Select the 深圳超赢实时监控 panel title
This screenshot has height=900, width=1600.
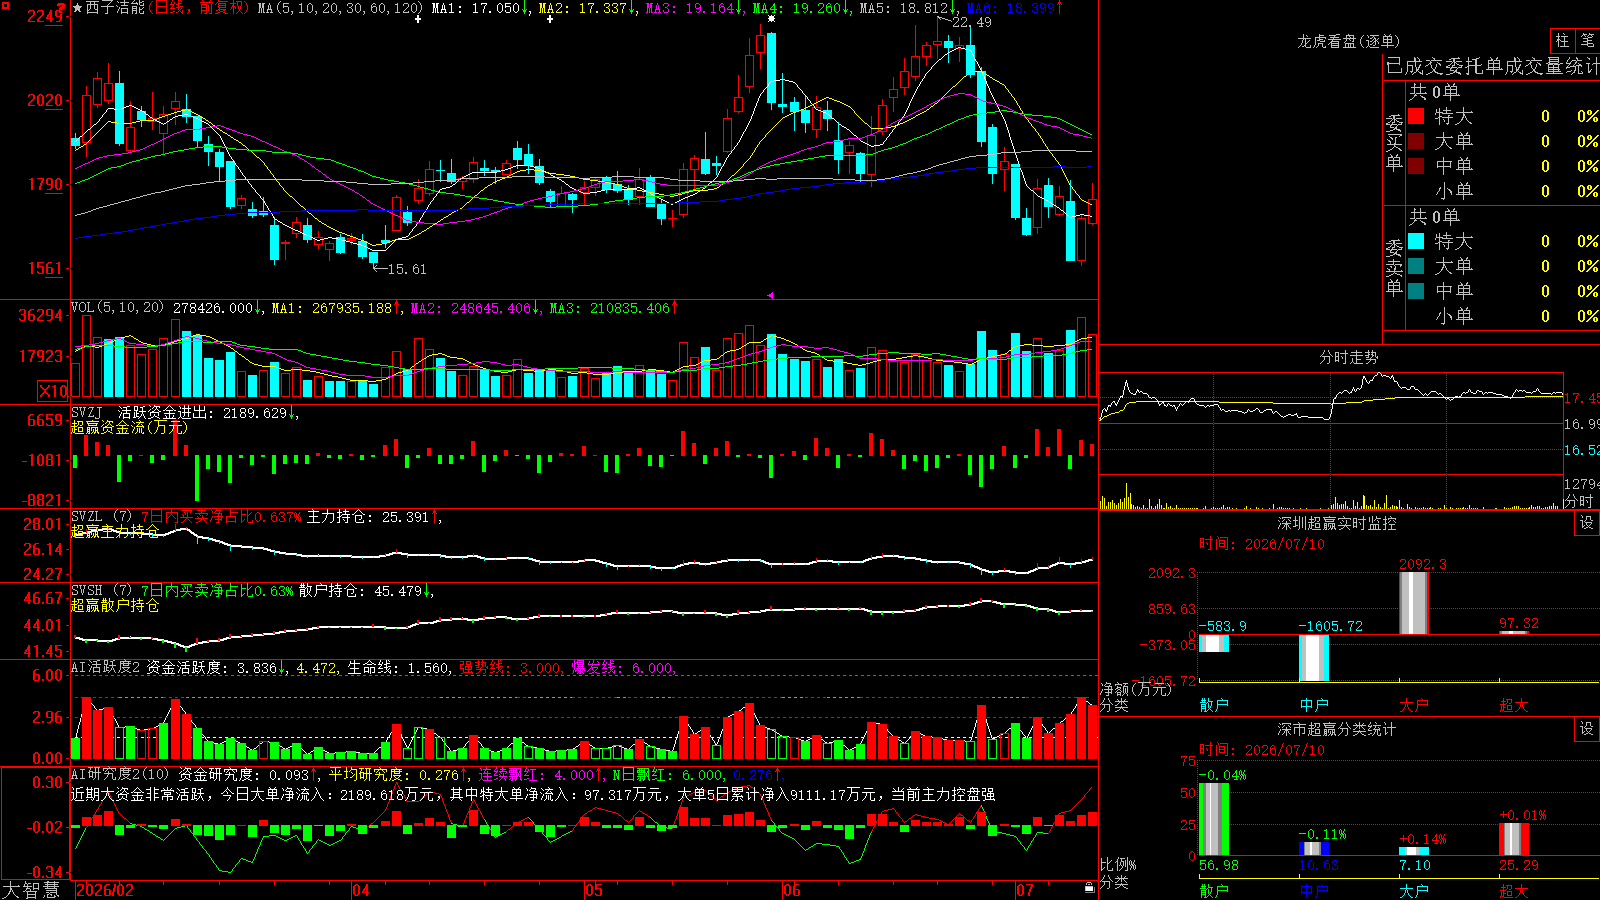[1337, 523]
